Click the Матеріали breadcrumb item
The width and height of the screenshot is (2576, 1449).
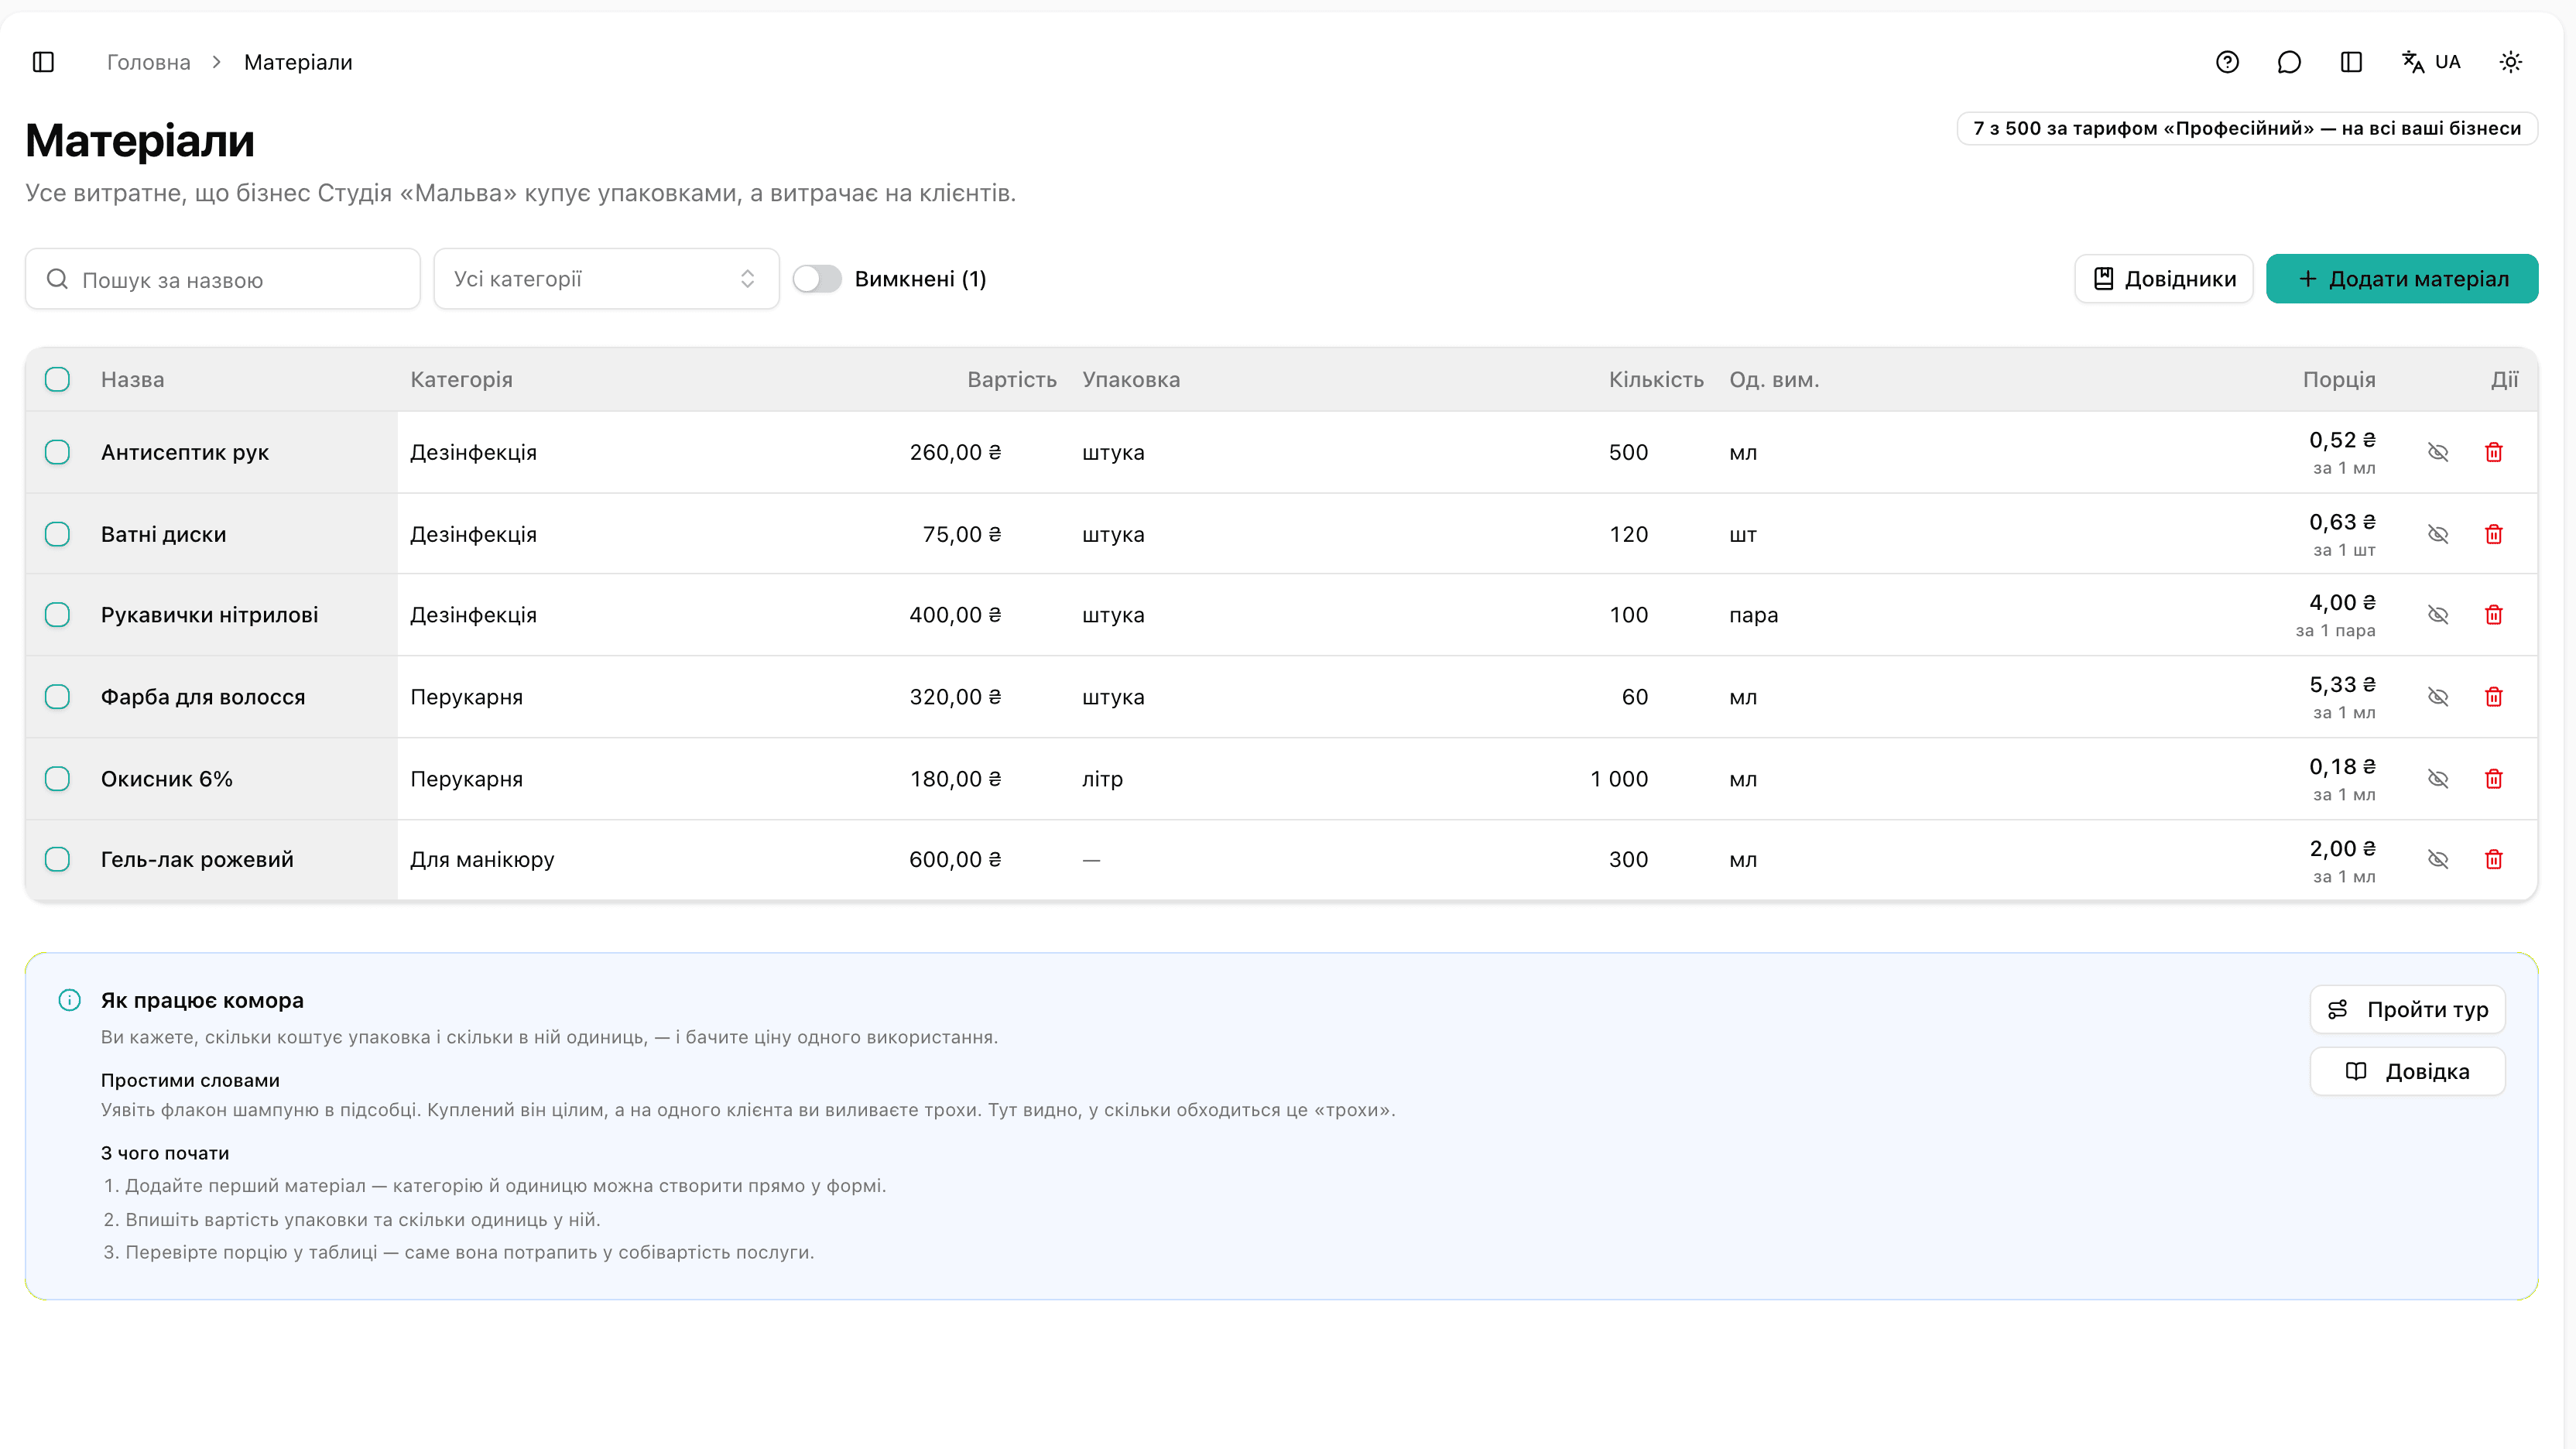[298, 62]
